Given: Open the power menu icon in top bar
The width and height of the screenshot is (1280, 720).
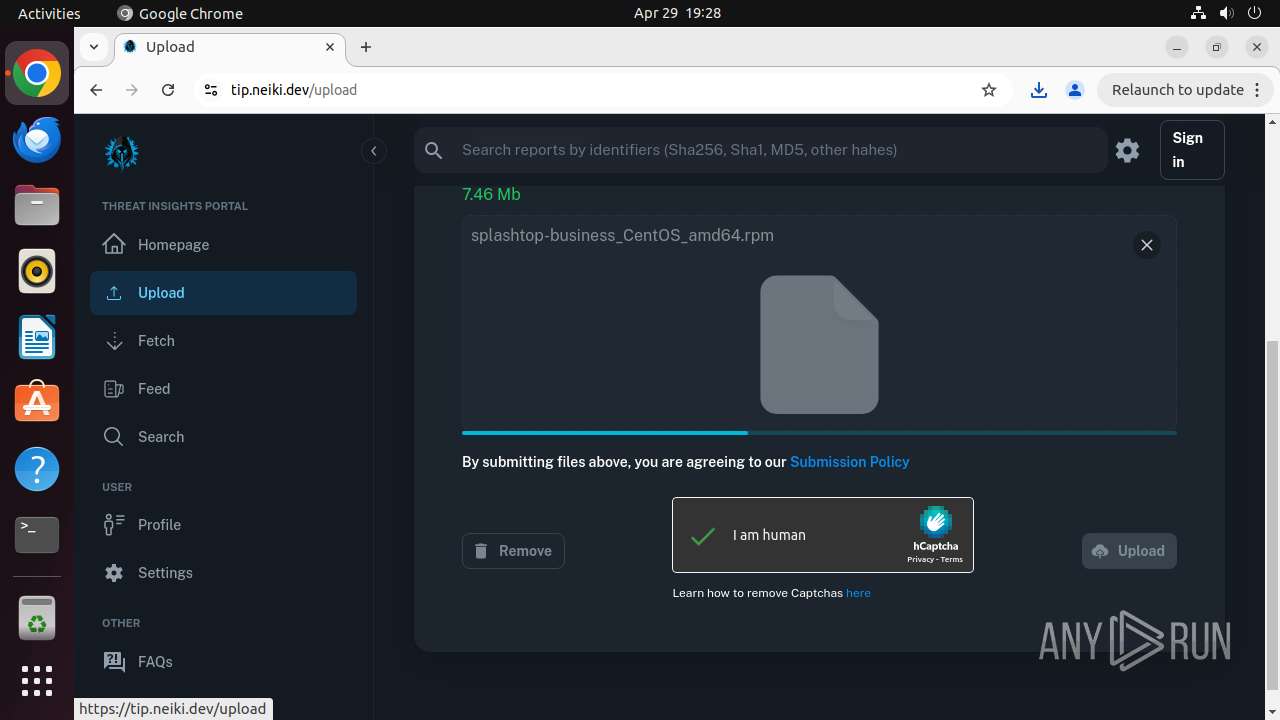Looking at the screenshot, I should click(x=1254, y=13).
